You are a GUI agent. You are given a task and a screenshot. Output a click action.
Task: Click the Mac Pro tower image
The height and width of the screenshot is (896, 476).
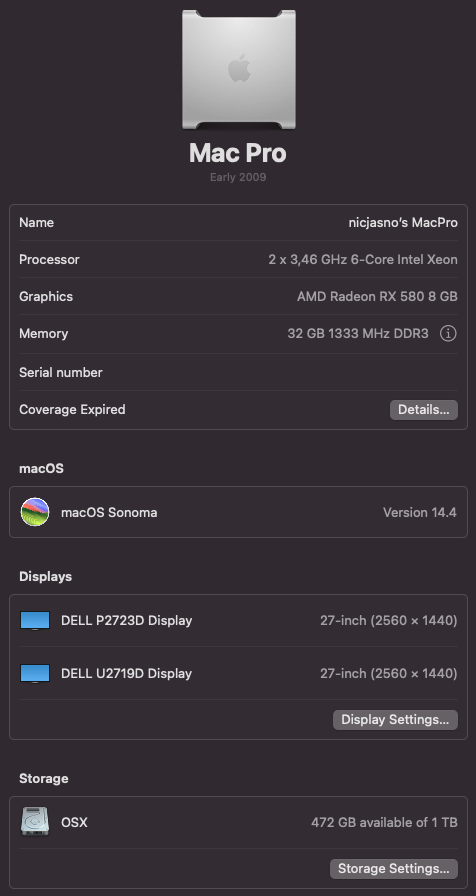tap(239, 69)
